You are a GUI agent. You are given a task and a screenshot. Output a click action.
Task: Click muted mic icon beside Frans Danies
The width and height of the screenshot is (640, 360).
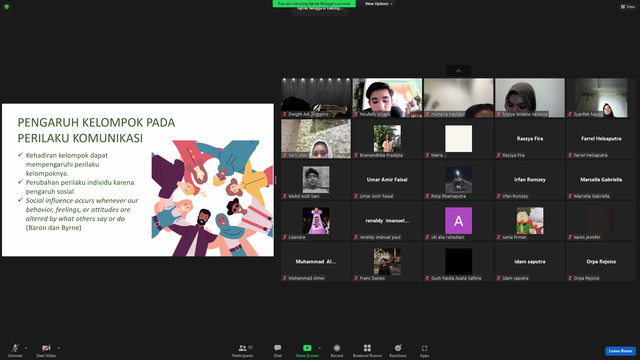coord(356,278)
